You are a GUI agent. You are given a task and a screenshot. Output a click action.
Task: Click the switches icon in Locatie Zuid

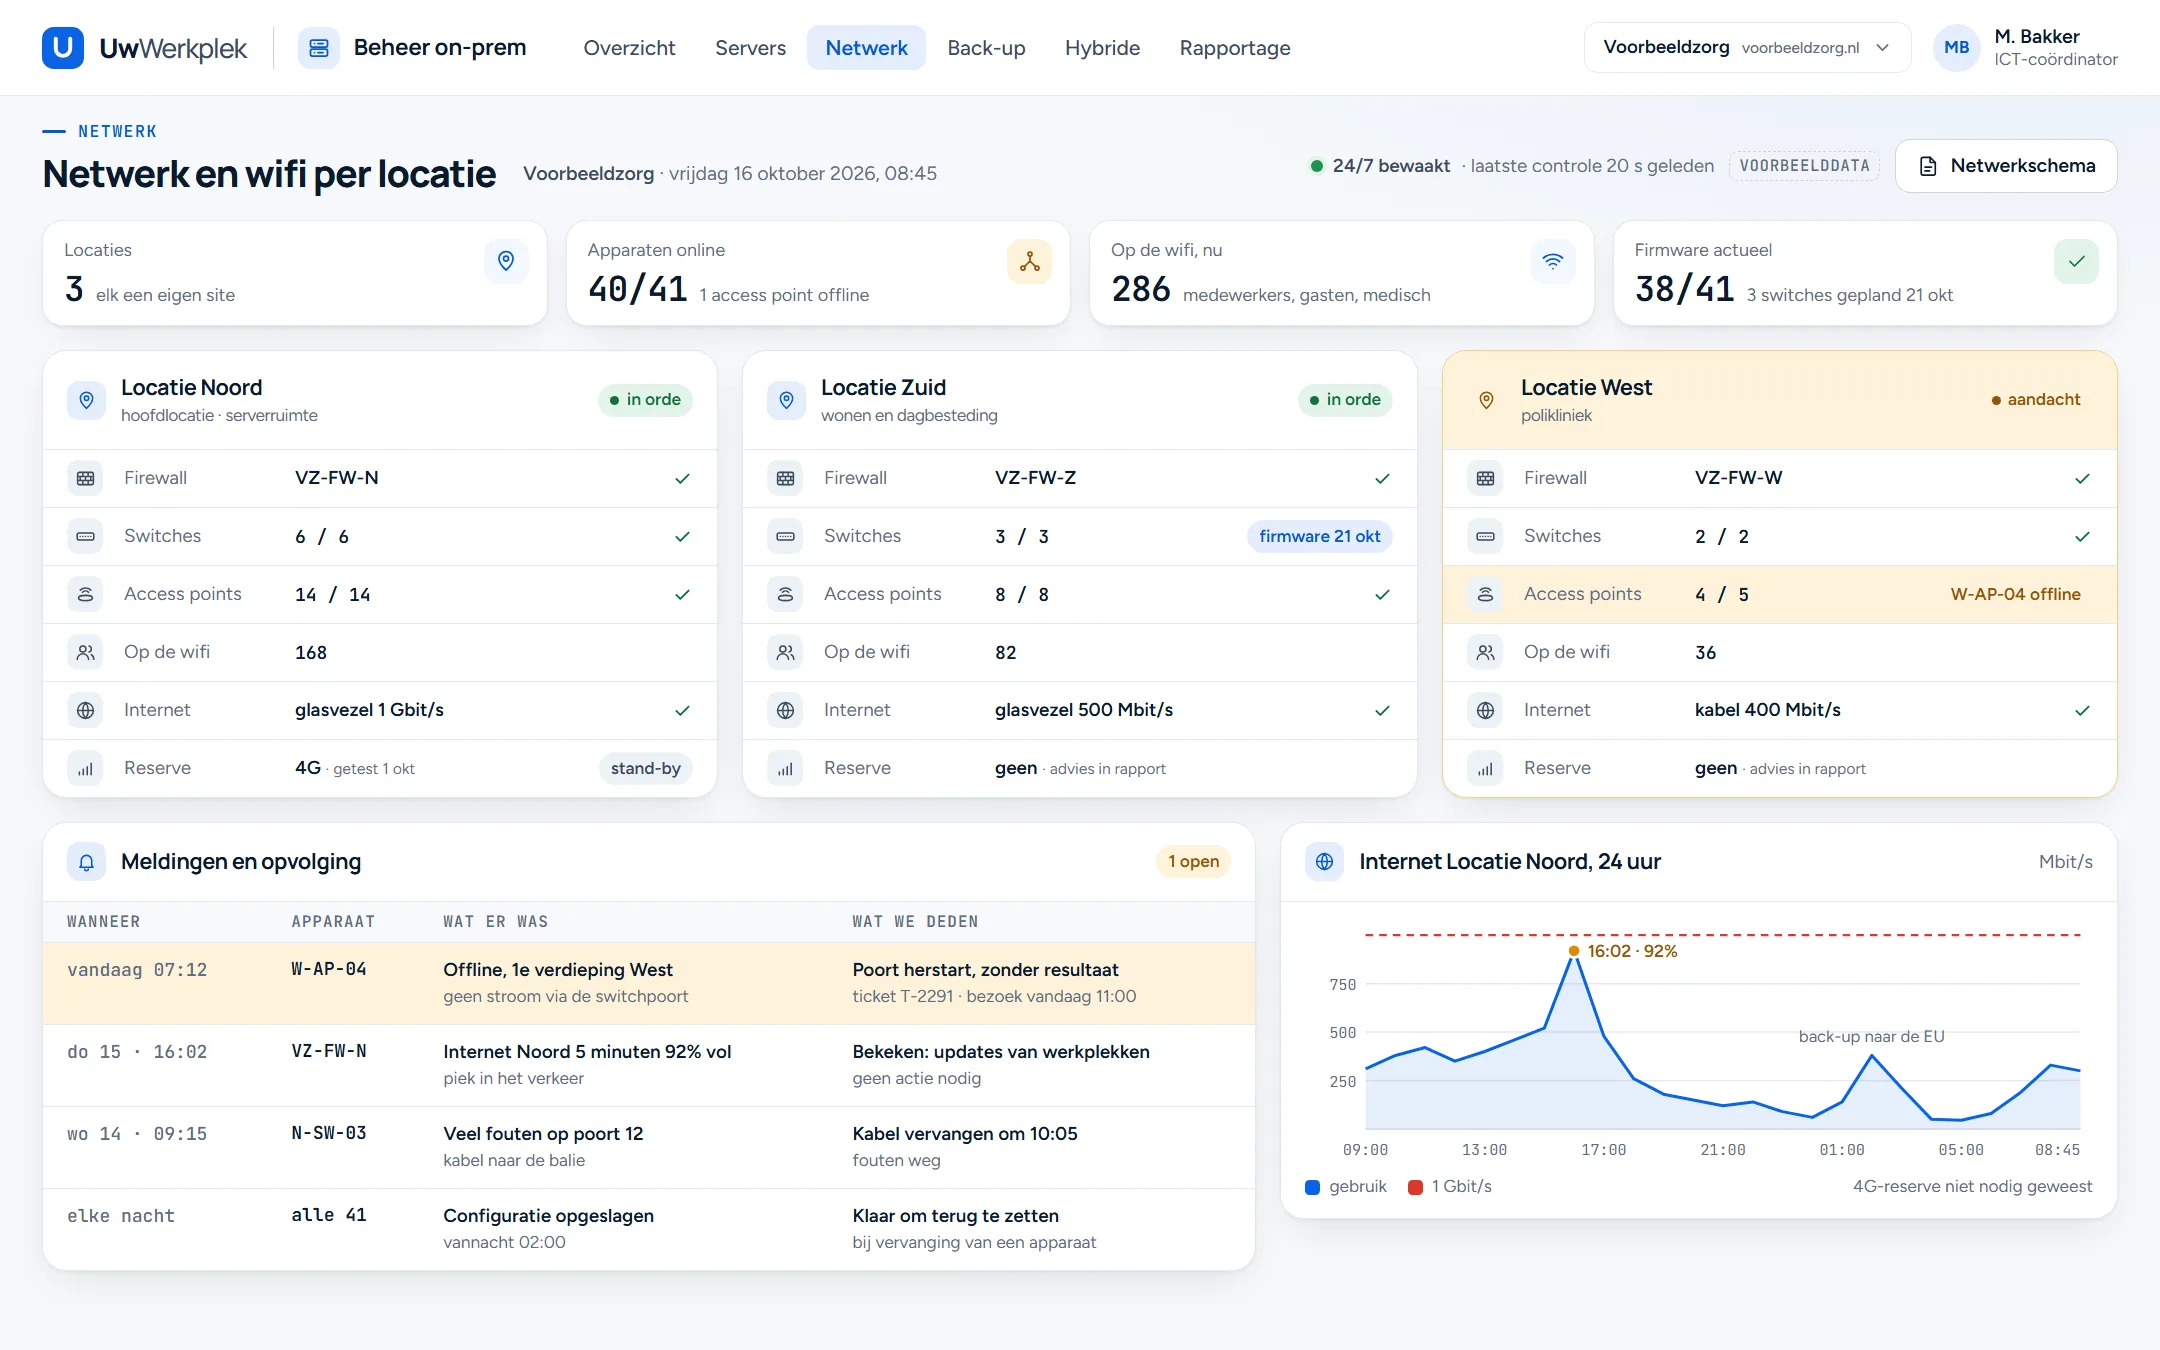click(x=786, y=536)
